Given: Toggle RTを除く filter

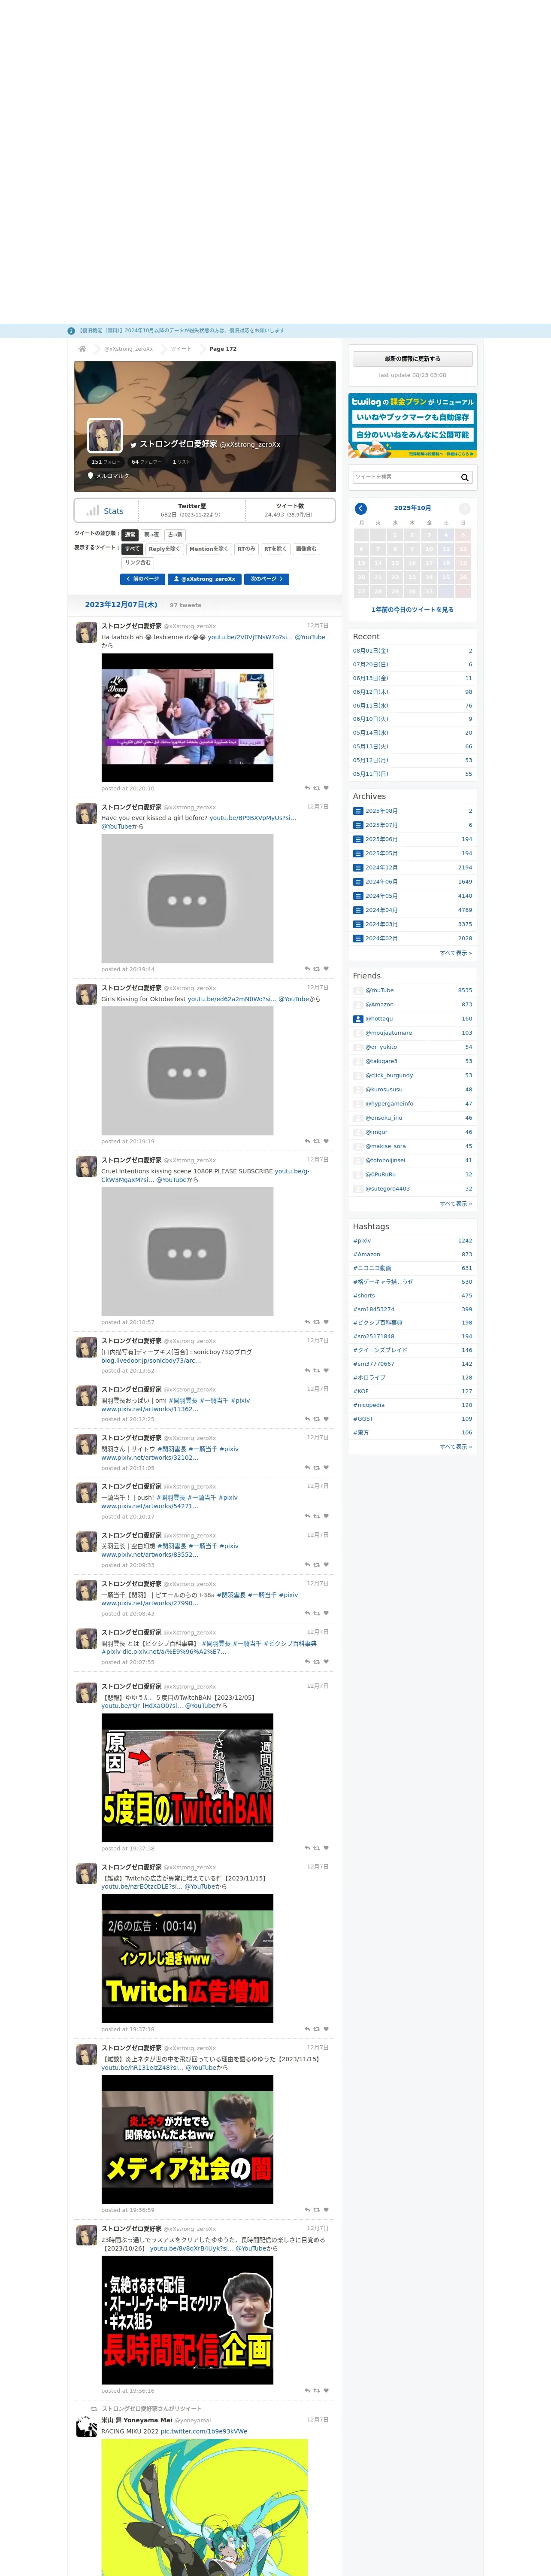Looking at the screenshot, I should [x=275, y=549].
